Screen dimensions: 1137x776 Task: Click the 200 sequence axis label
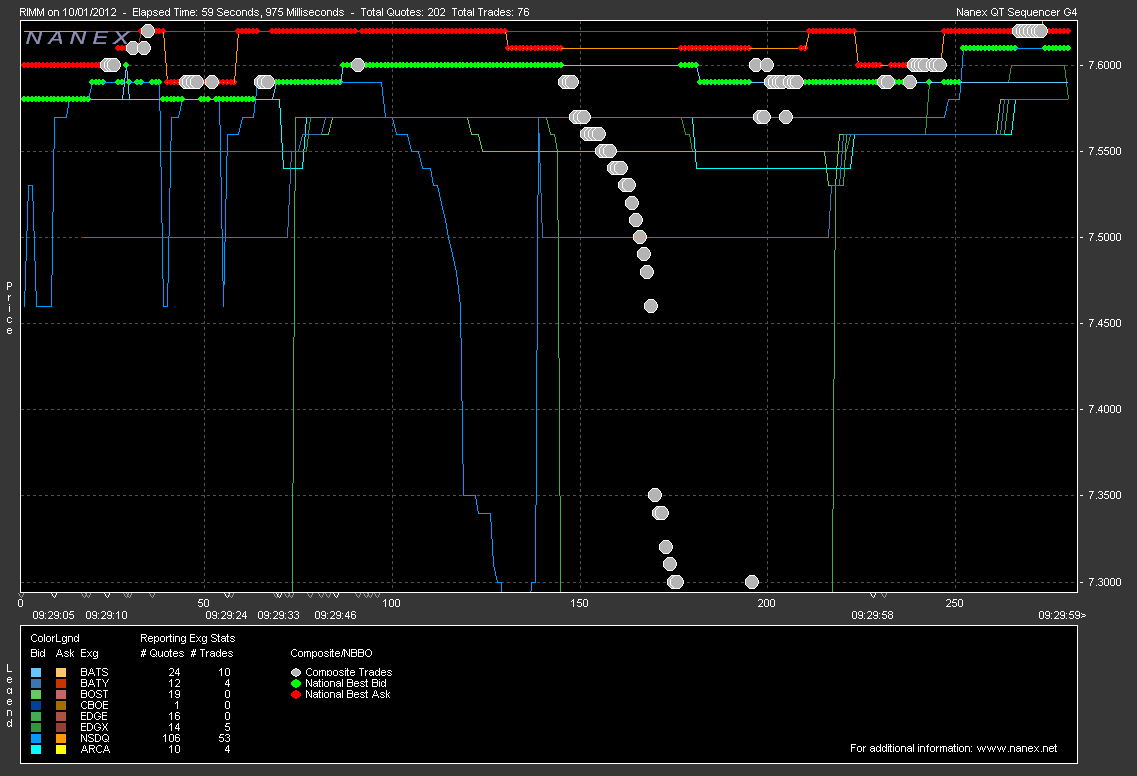[766, 603]
